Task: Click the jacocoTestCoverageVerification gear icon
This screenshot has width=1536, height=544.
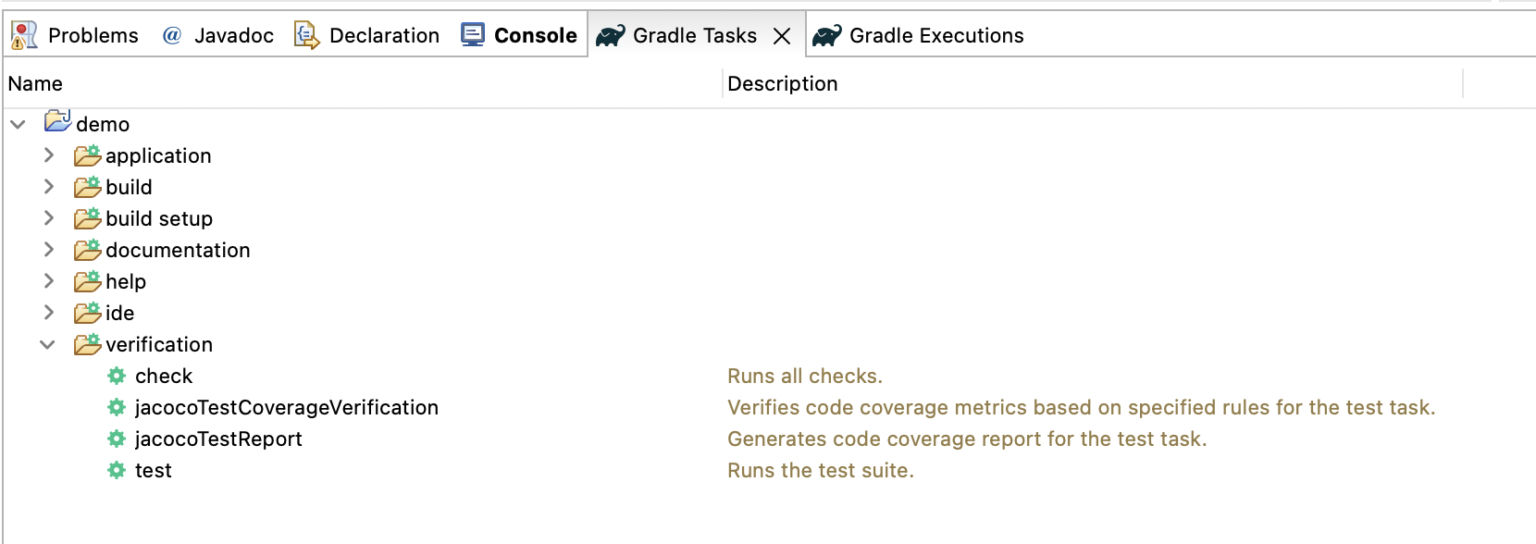Action: tap(117, 408)
